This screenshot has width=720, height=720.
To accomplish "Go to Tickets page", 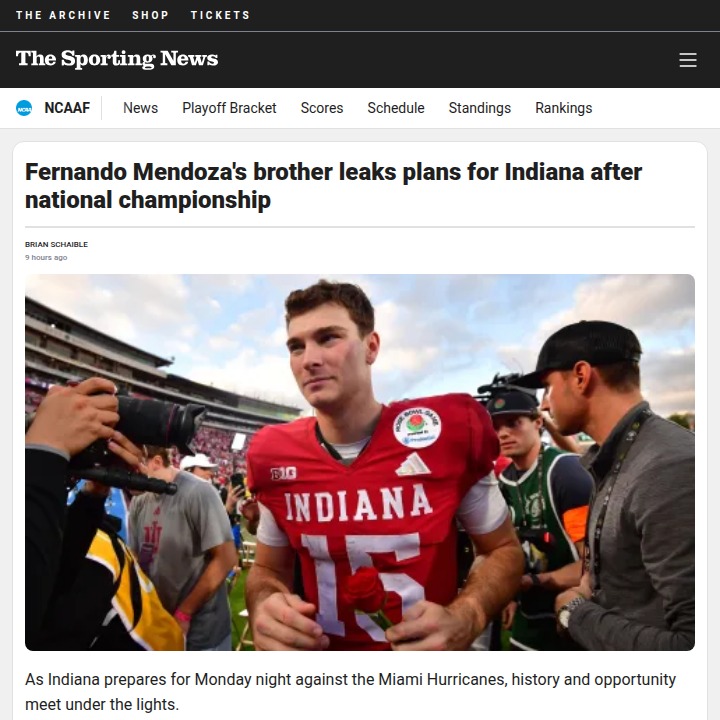I will (220, 15).
